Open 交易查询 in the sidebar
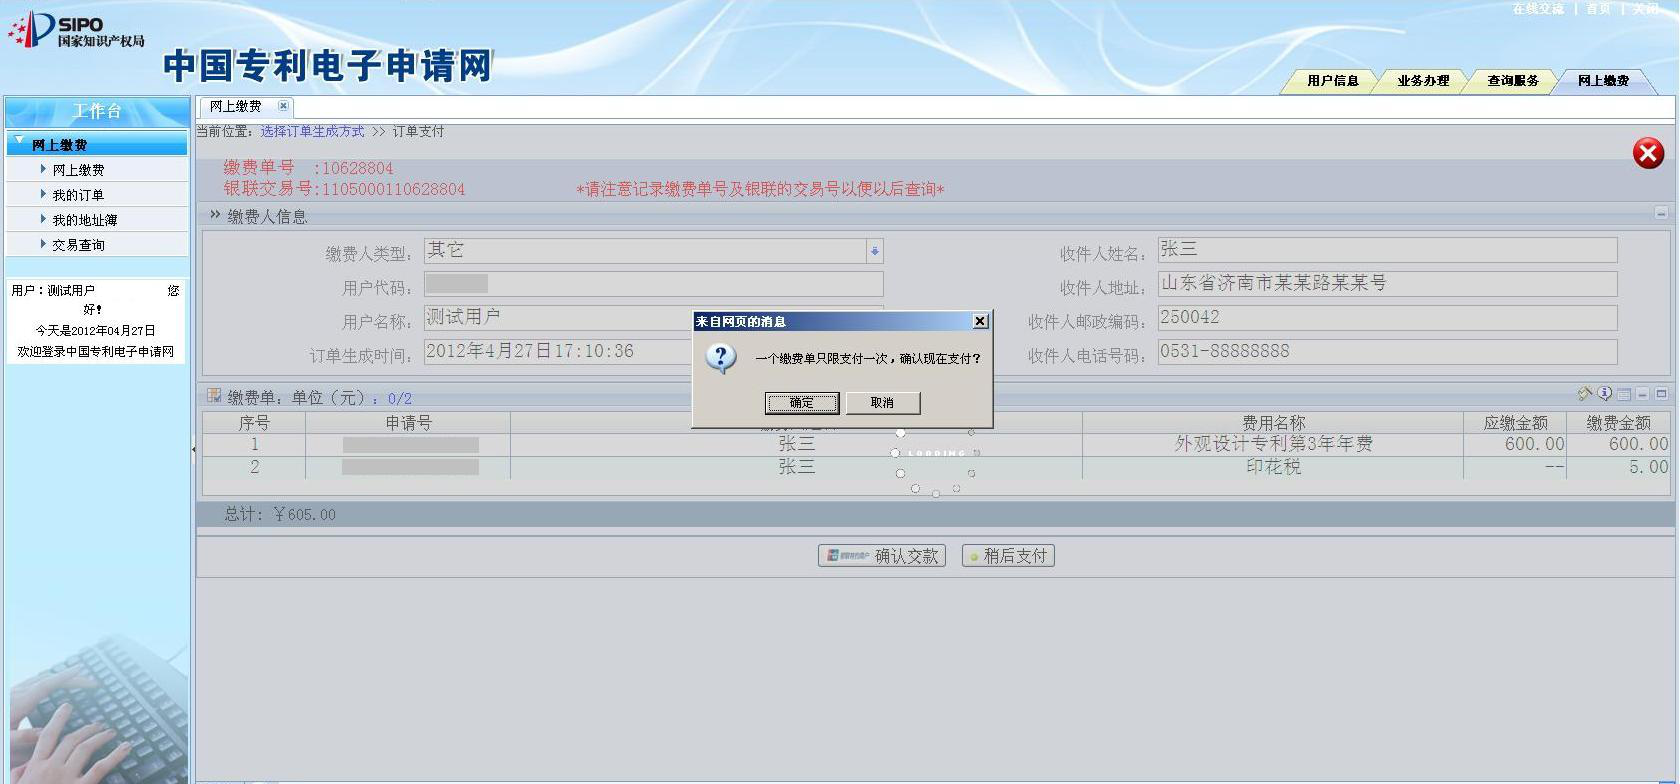The image size is (1680, 784). pyautogui.click(x=78, y=245)
